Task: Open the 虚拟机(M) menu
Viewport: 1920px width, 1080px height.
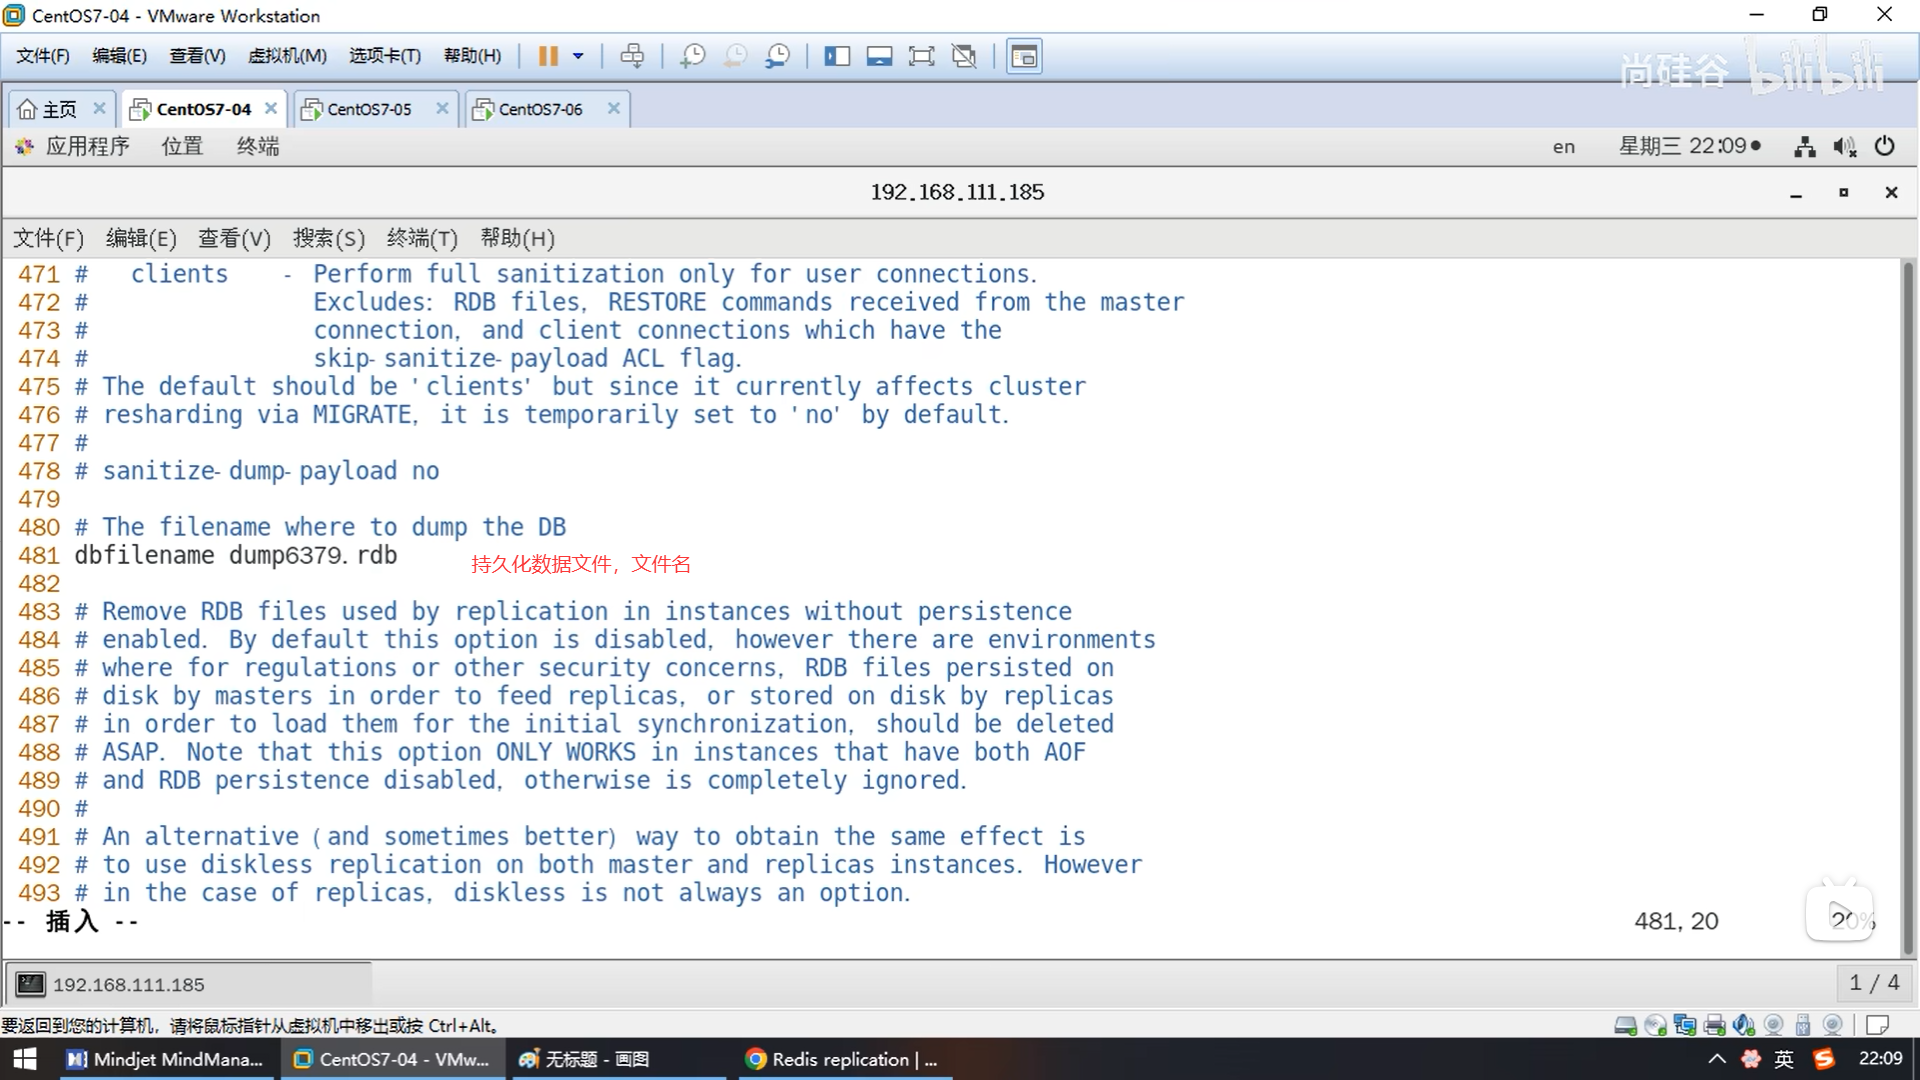Action: (287, 56)
